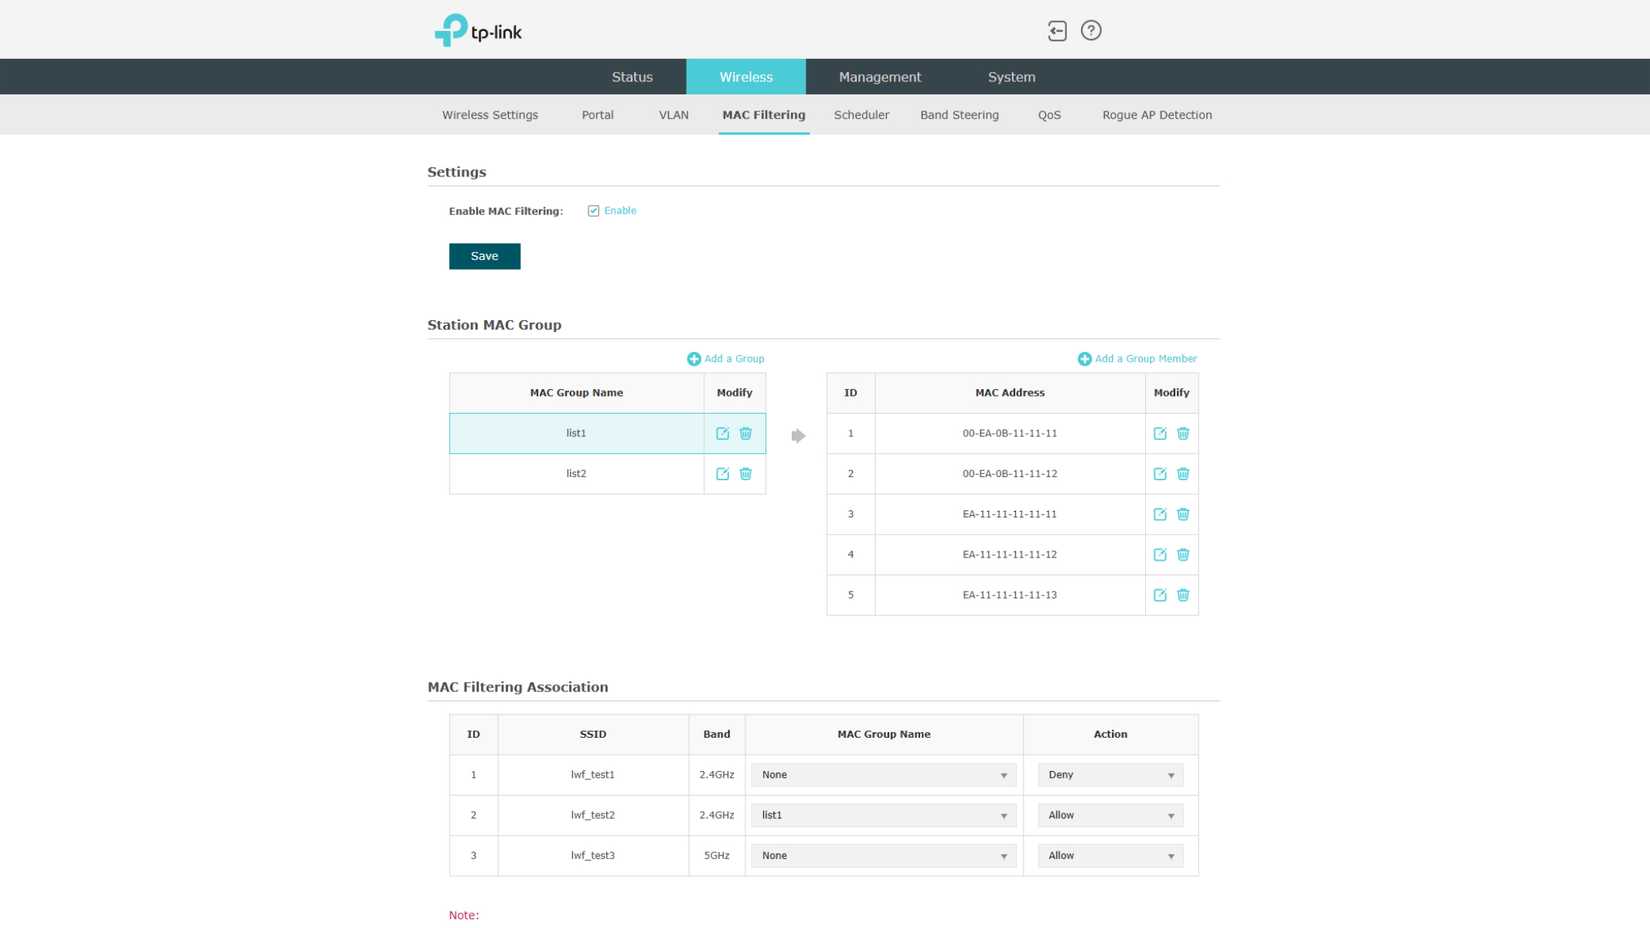Open the MAC Group Name dropdown for lwf_test1

pos(883,774)
